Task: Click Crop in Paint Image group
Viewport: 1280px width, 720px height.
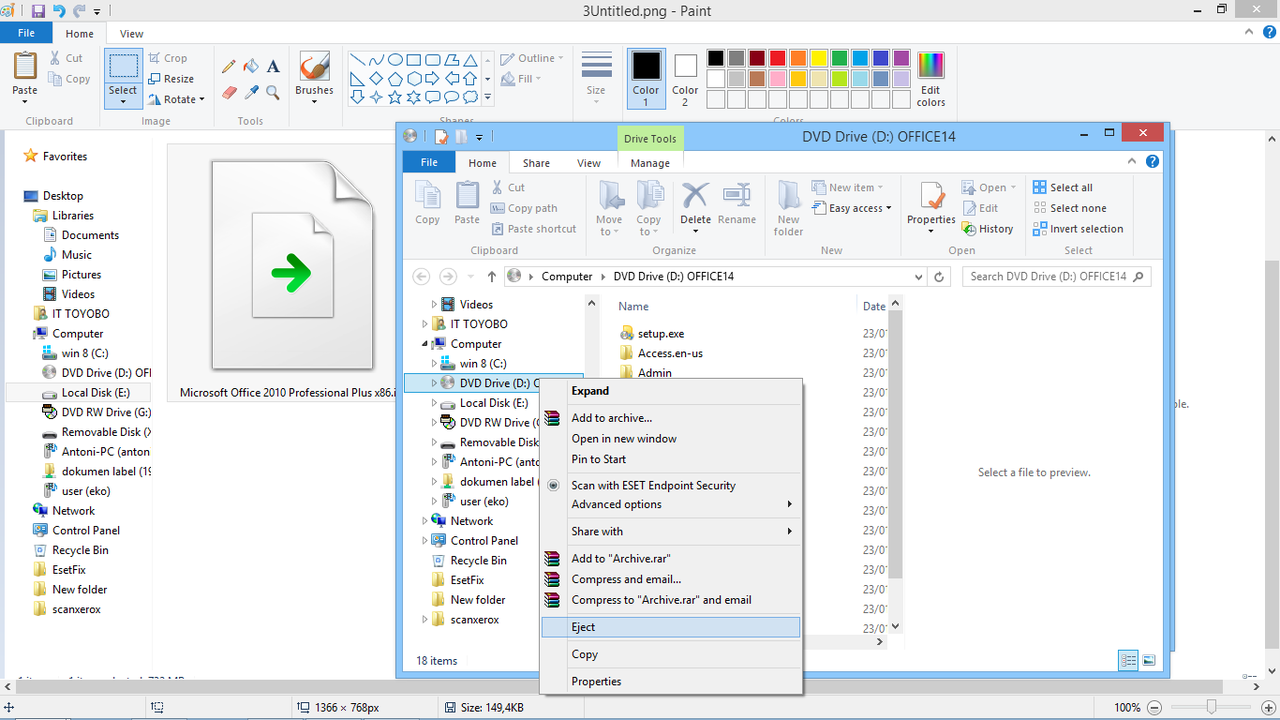Action: click(x=168, y=58)
